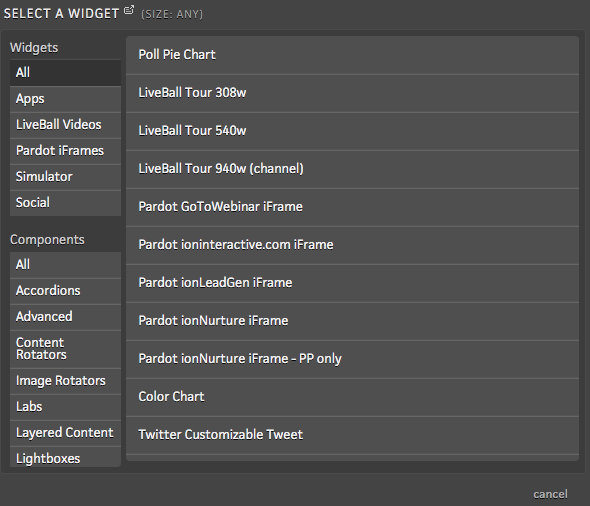This screenshot has height=506, width=590.
Task: Select Content Rotators category
Action: point(65,349)
